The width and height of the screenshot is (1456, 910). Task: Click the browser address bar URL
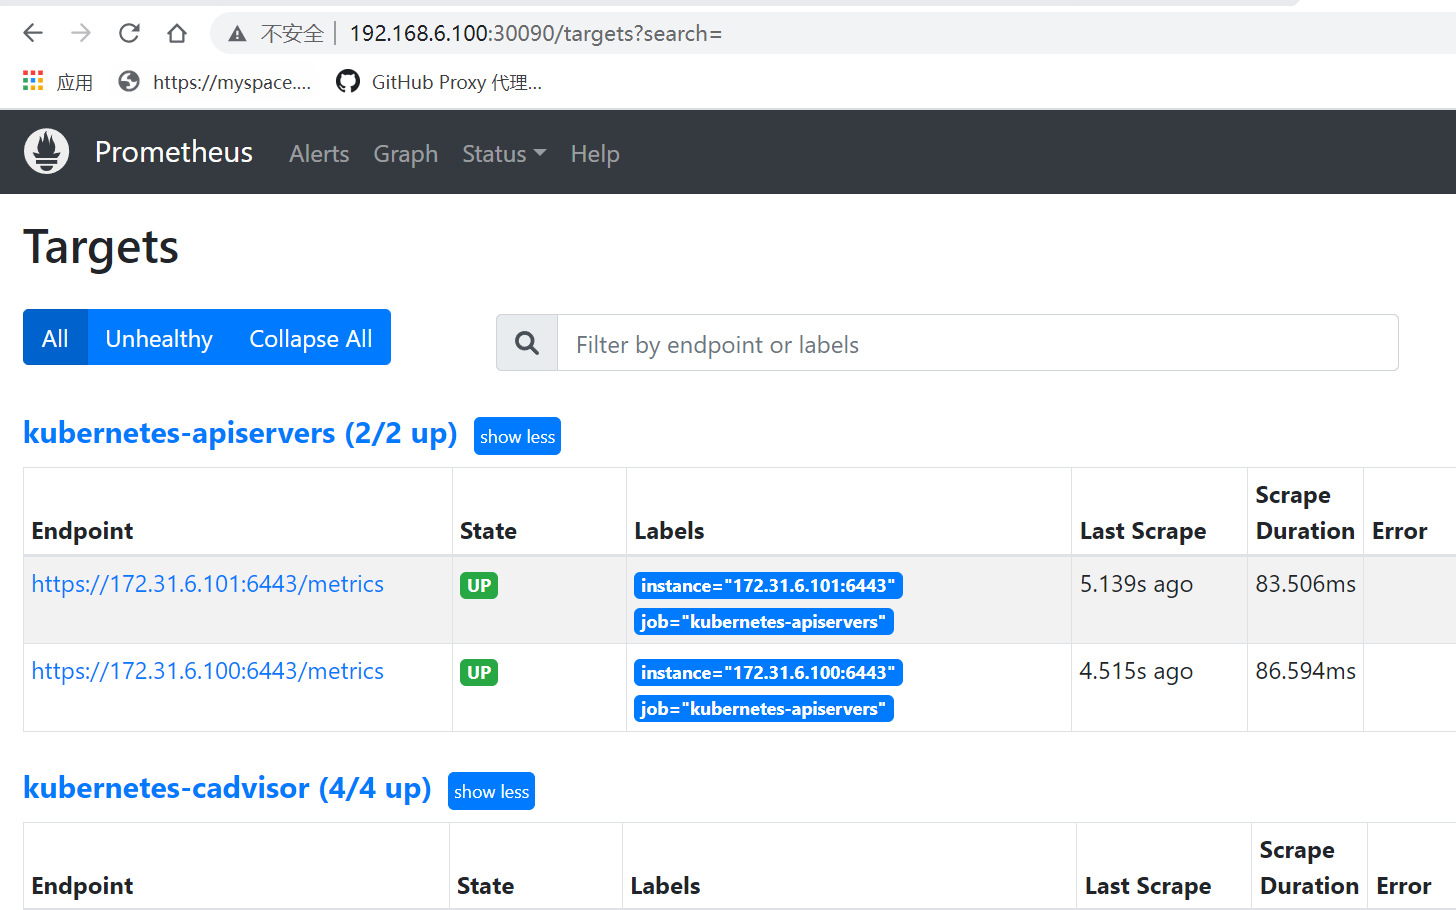tap(536, 33)
